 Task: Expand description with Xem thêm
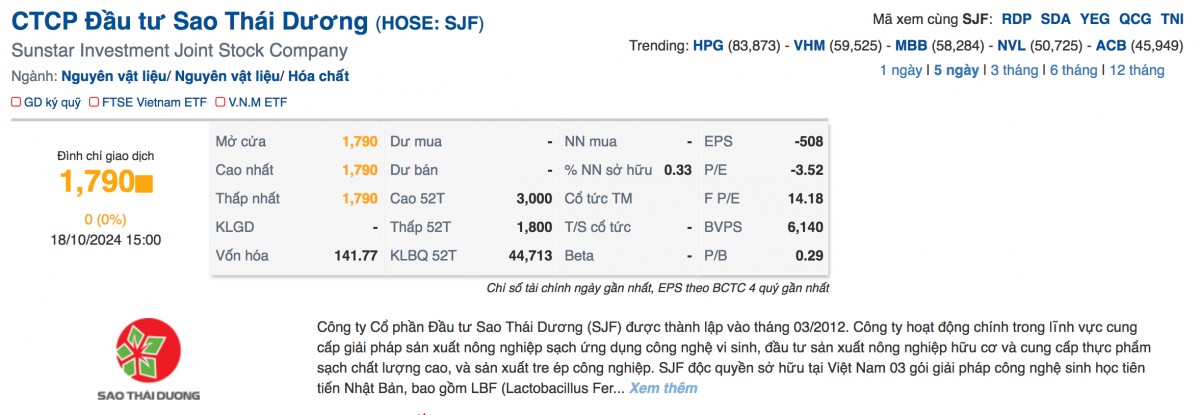click(x=663, y=388)
